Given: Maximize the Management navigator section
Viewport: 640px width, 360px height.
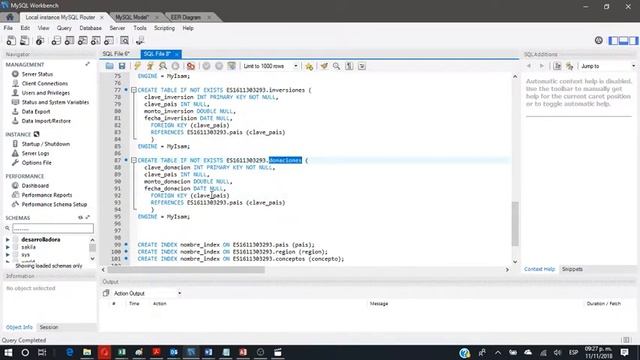Looking at the screenshot, I should 88,64.
